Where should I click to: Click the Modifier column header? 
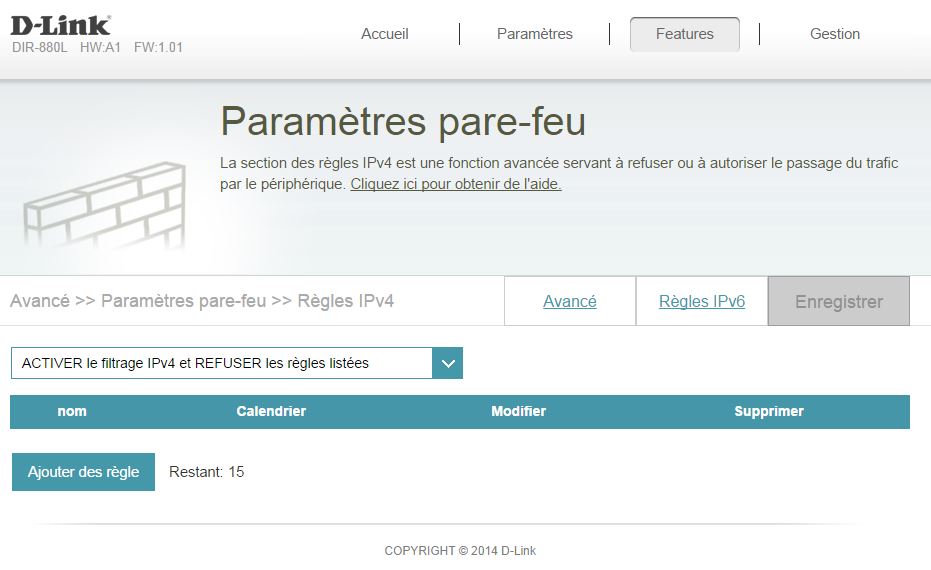pos(518,411)
